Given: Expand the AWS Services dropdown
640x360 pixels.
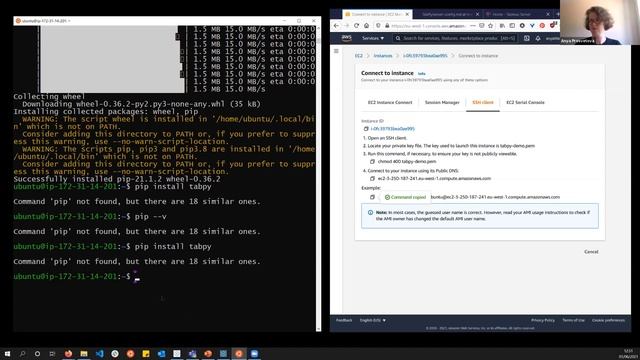Looking at the screenshot, I should pos(373,38).
